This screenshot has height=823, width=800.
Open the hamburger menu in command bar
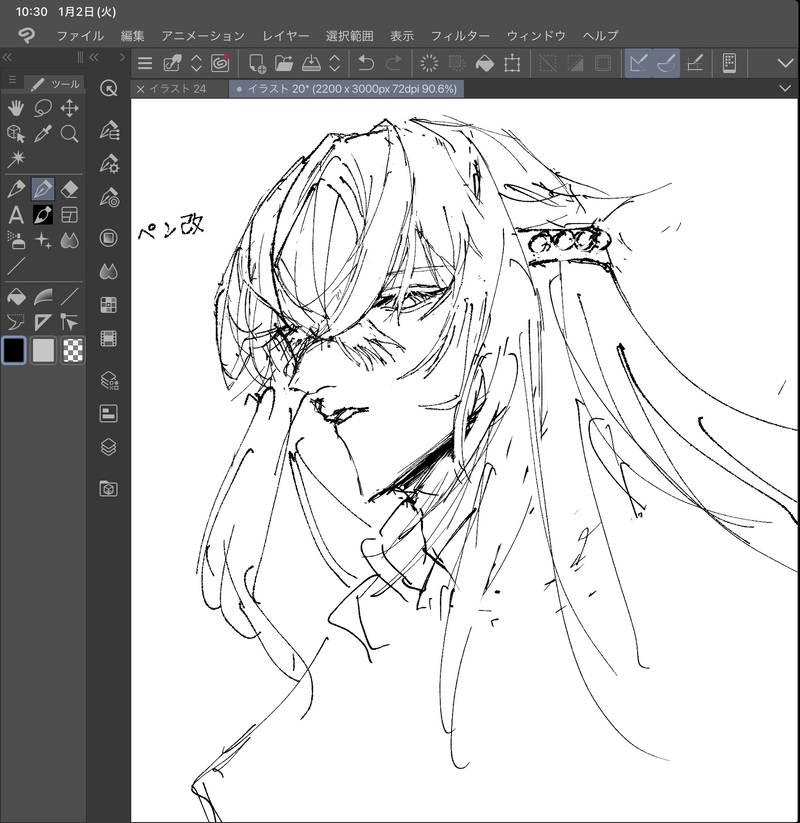pos(145,64)
